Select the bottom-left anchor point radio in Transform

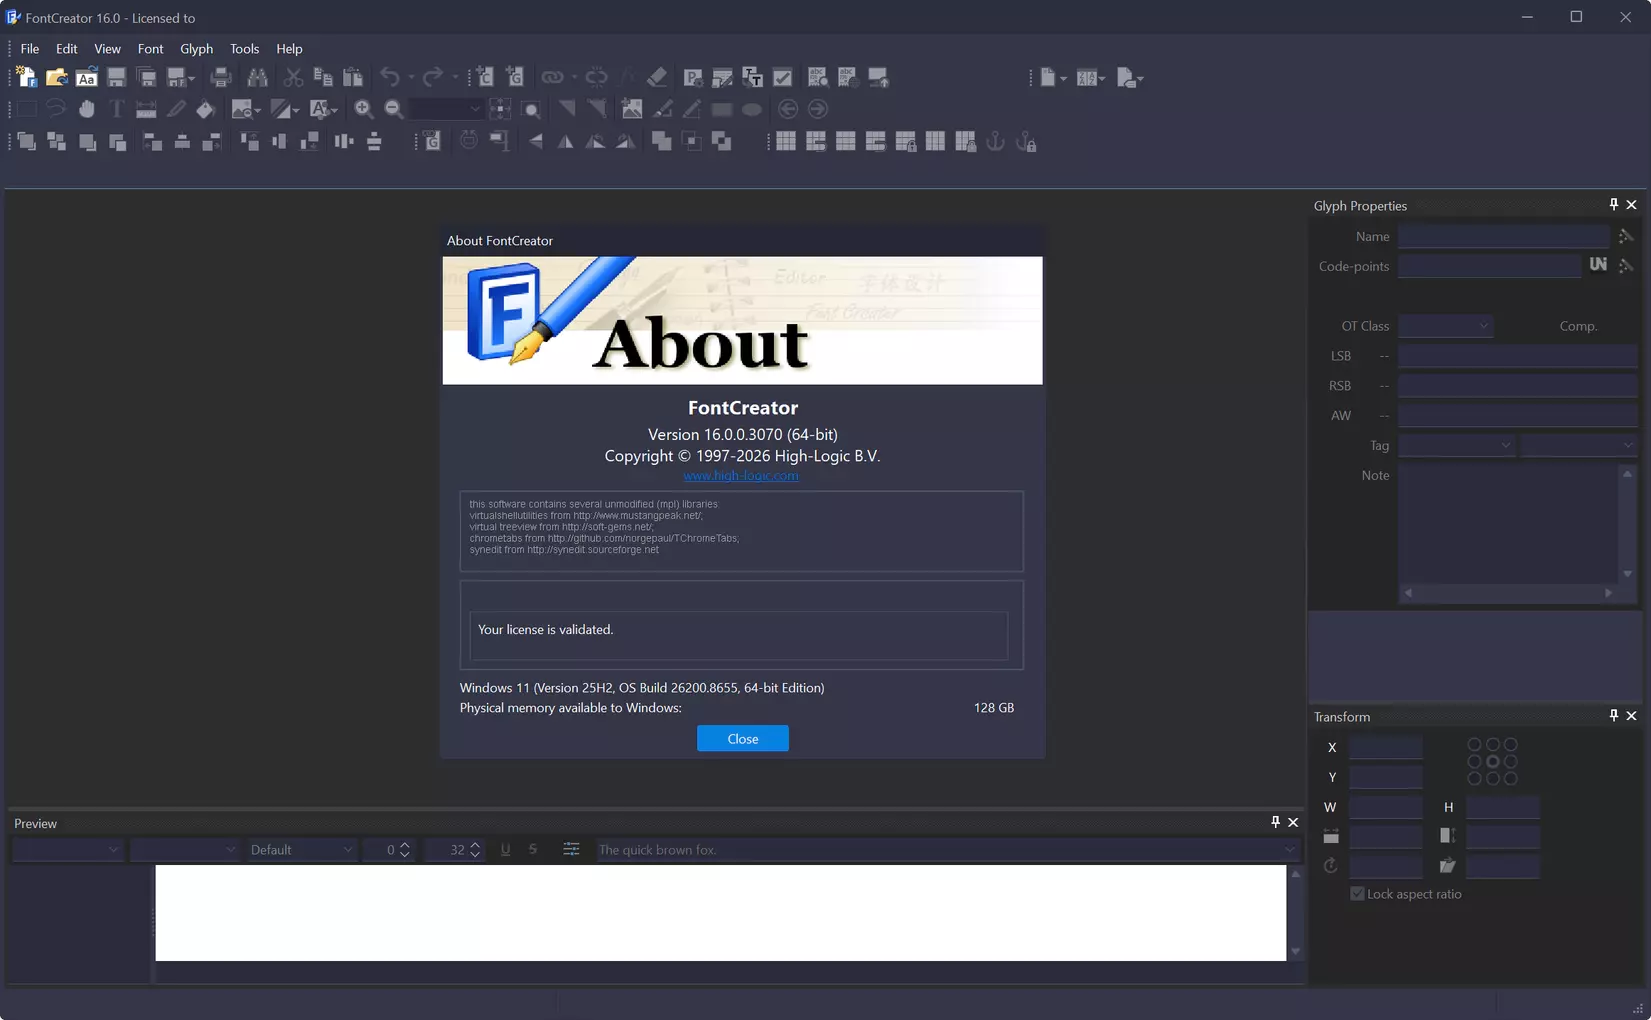pyautogui.click(x=1474, y=778)
